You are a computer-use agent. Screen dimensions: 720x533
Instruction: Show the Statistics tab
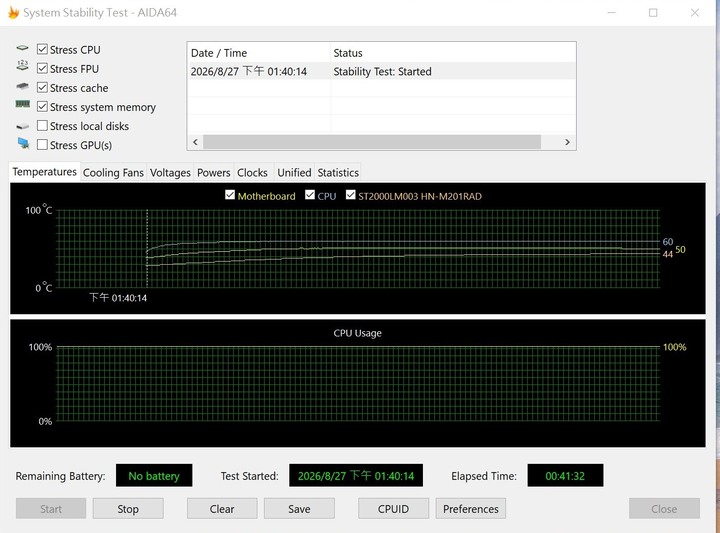(x=338, y=173)
